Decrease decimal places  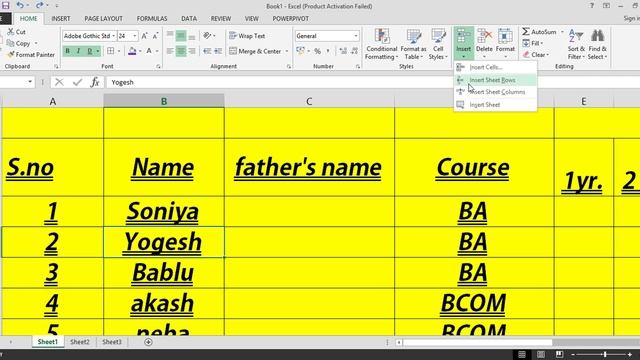point(354,51)
